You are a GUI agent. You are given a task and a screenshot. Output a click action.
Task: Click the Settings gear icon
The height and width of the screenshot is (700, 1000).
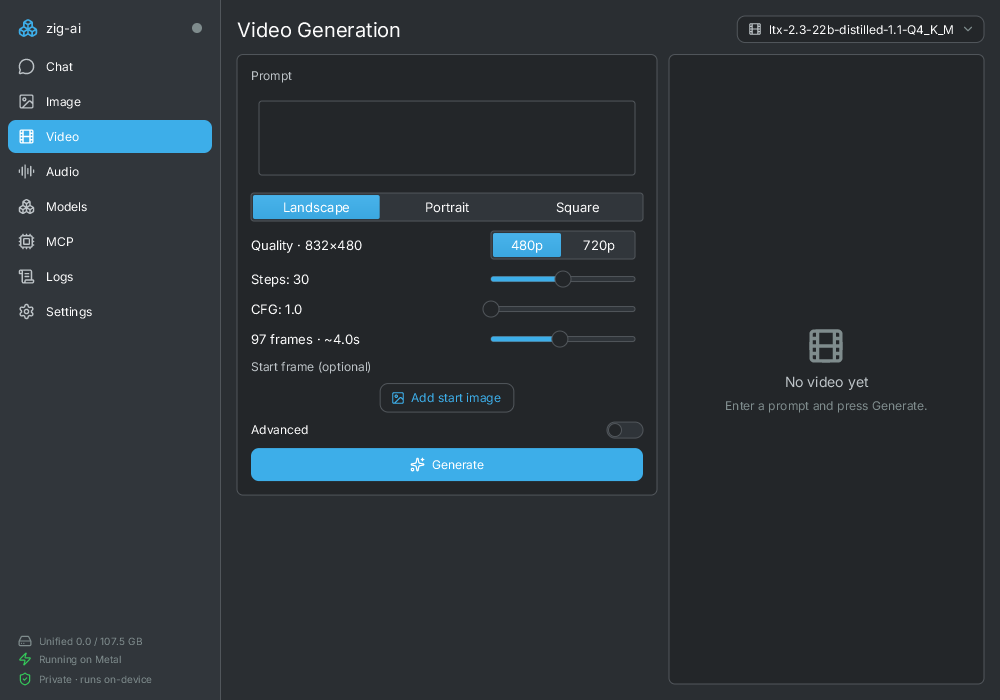(x=26, y=312)
